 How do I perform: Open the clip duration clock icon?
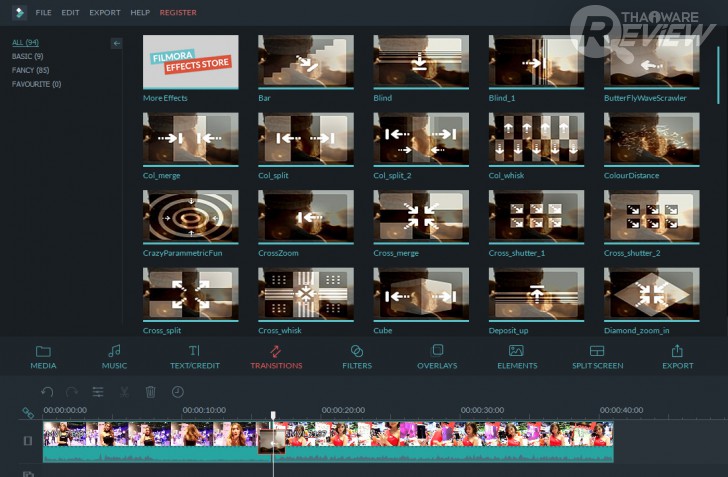point(177,392)
